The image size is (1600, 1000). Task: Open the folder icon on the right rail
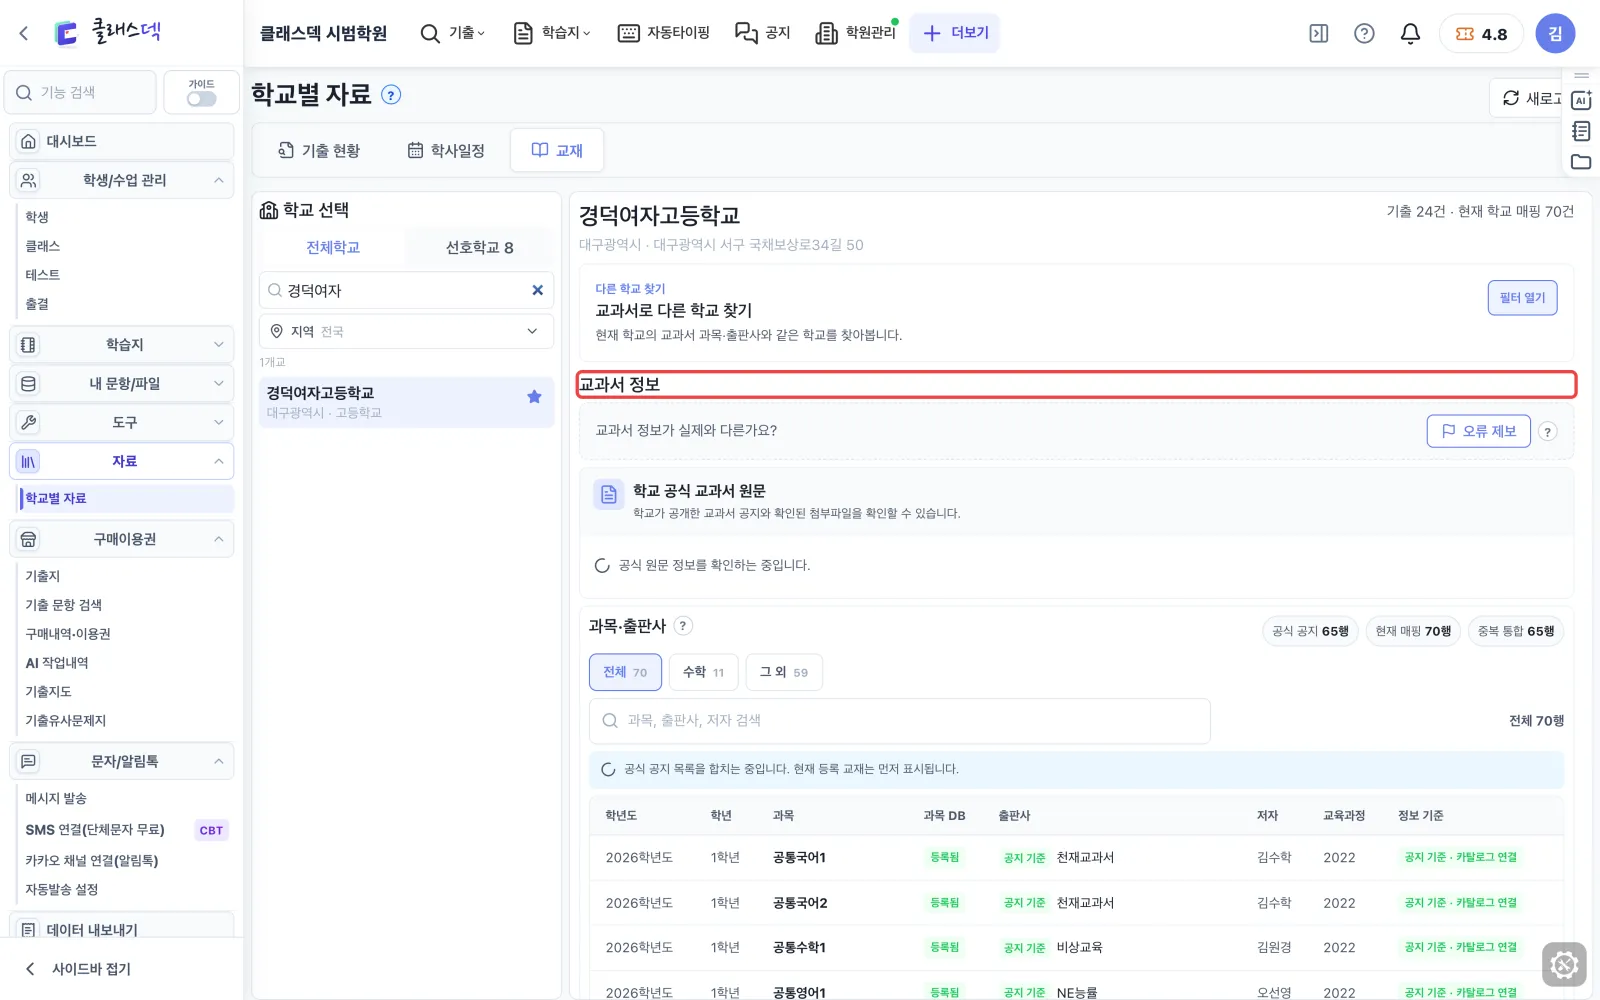coord(1581,162)
